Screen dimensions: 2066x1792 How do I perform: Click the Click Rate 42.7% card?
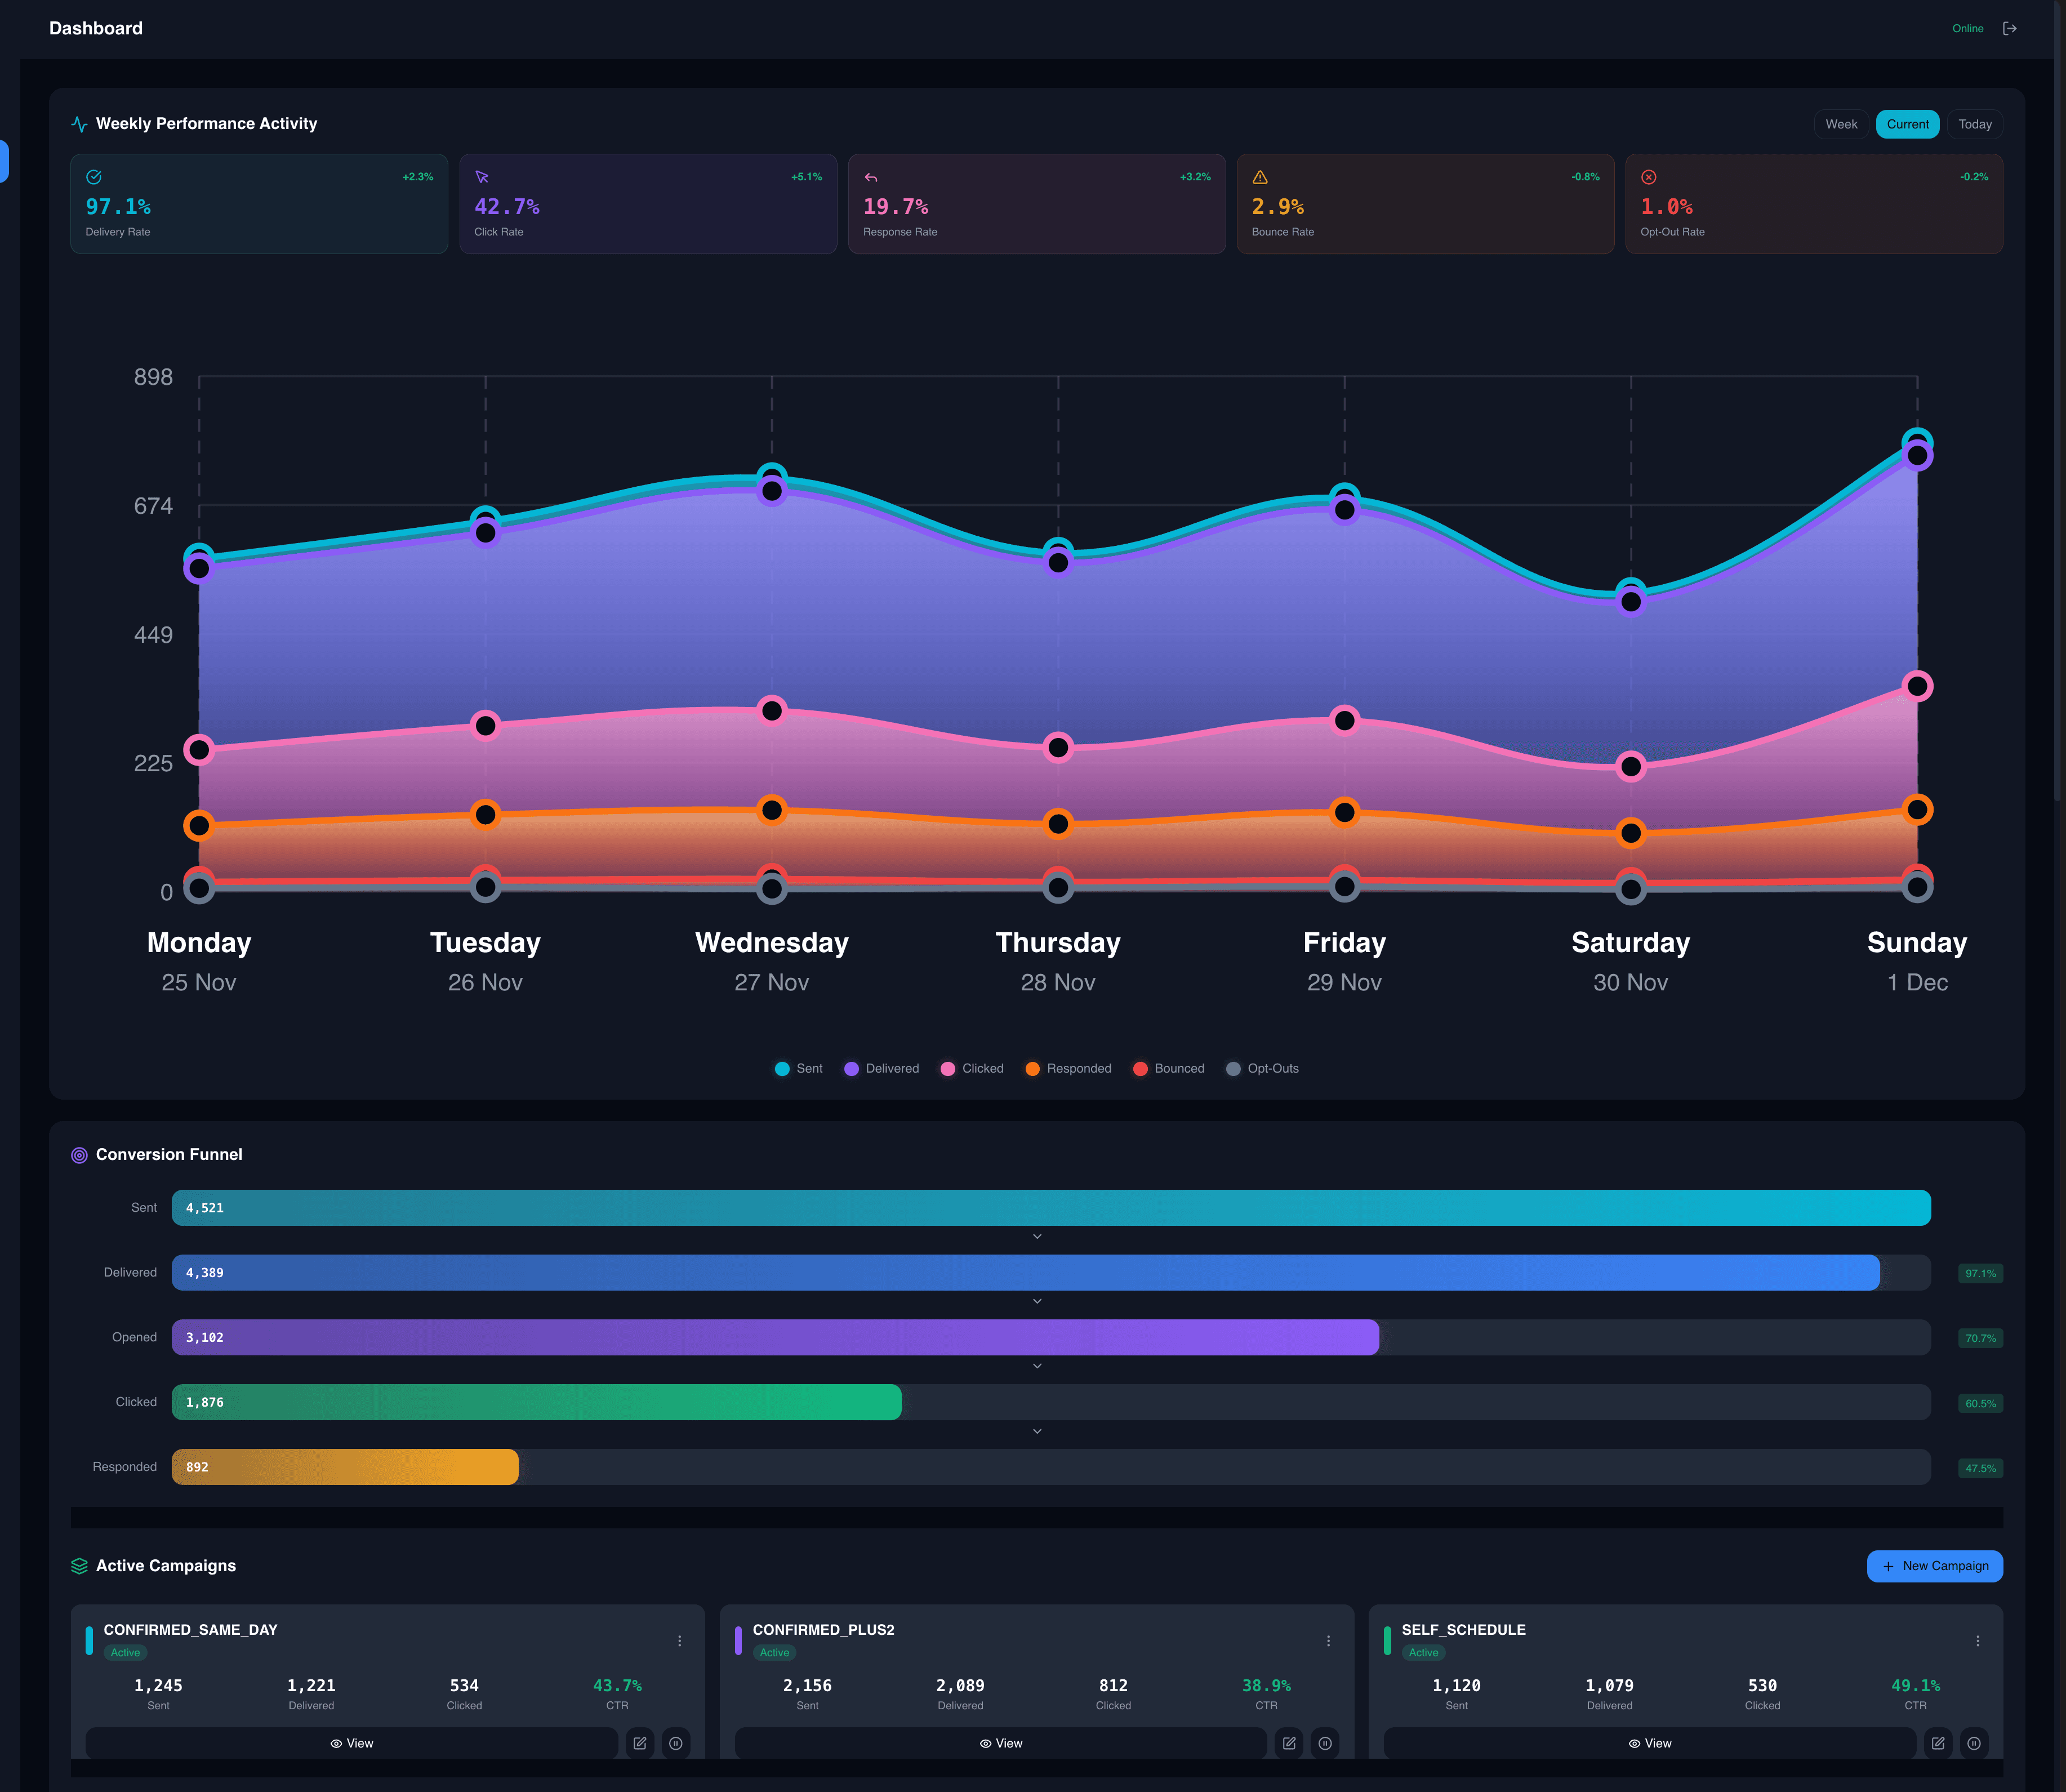(x=648, y=204)
